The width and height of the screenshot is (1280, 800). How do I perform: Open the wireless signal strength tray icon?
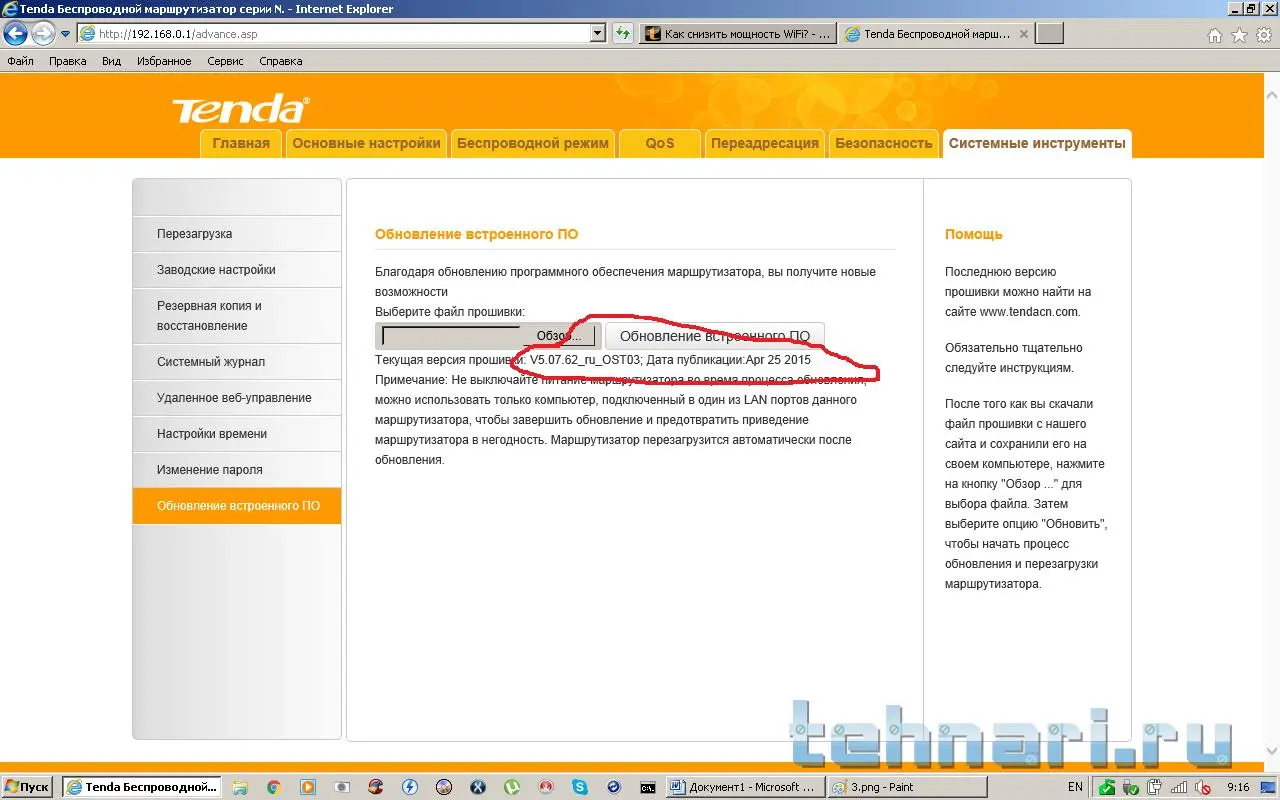(1179, 787)
